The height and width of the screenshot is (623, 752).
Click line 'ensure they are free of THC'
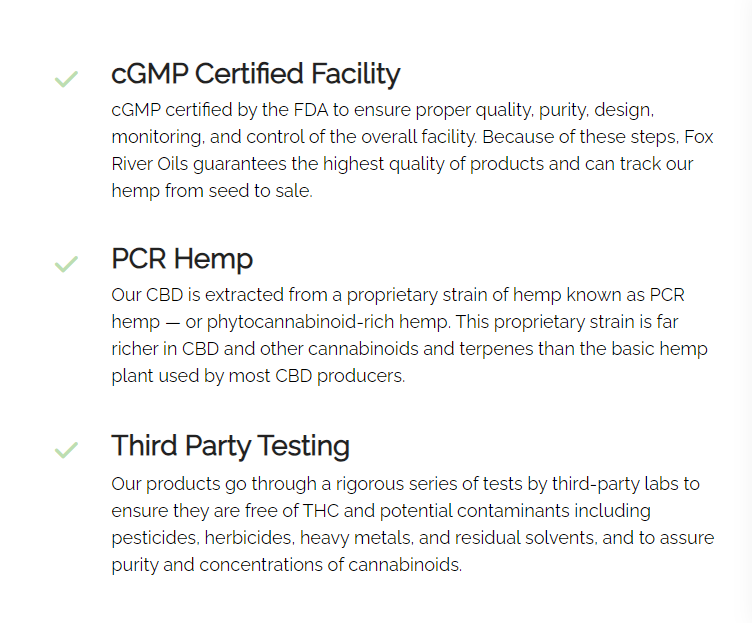(381, 511)
